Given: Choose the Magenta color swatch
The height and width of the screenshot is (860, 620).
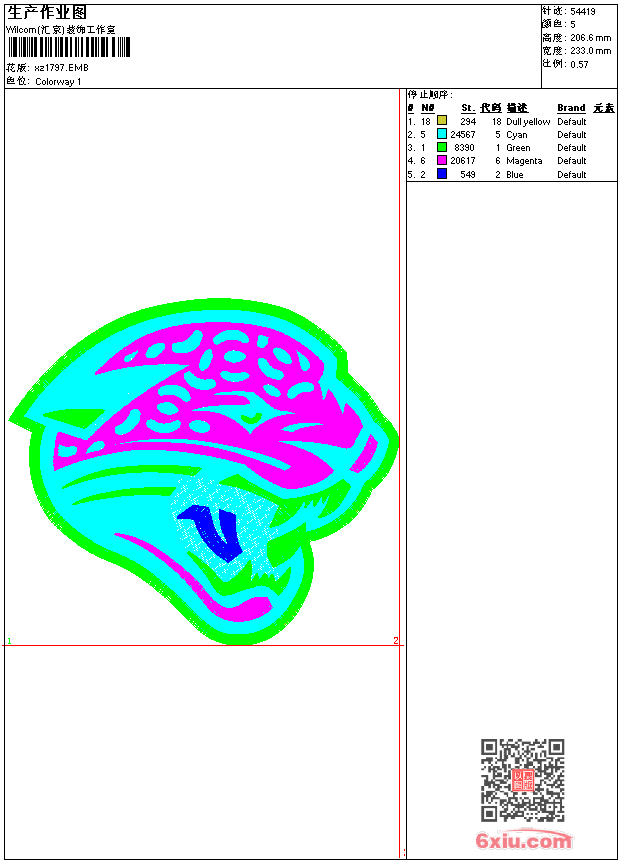Looking at the screenshot, I should click(x=442, y=160).
